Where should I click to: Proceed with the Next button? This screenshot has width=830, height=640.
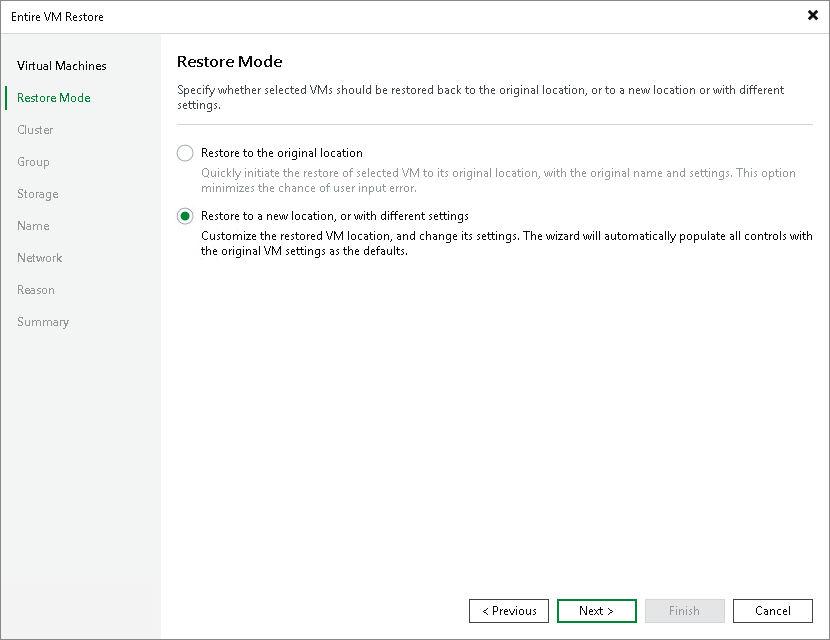597,611
